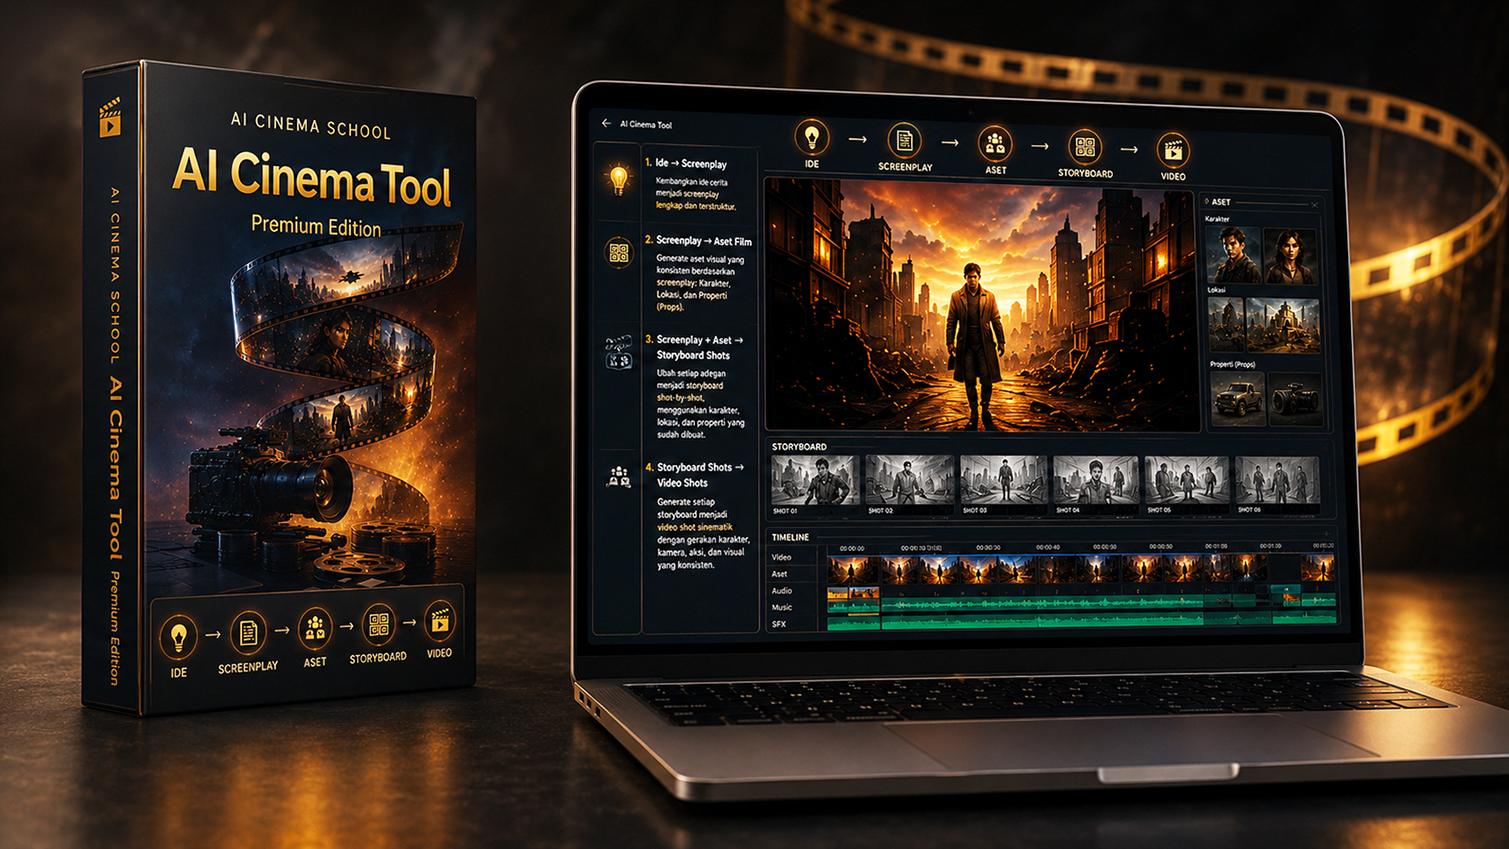Close the ASET panel with its X
The width and height of the screenshot is (1509, 849).
(1314, 204)
